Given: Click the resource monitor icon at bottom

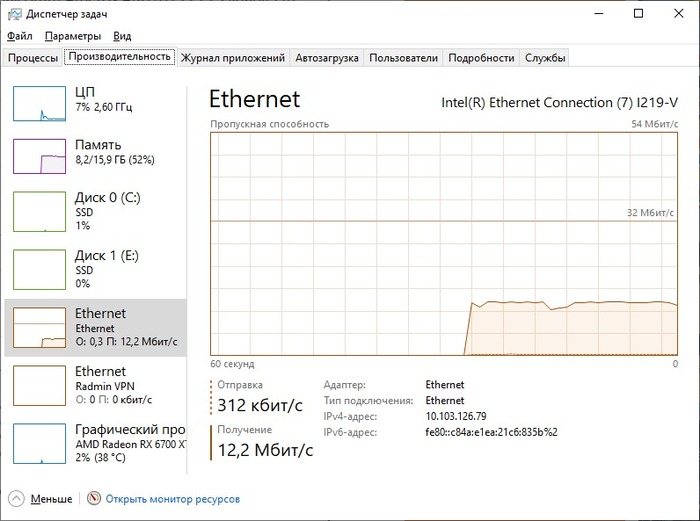Looking at the screenshot, I should (x=94, y=498).
